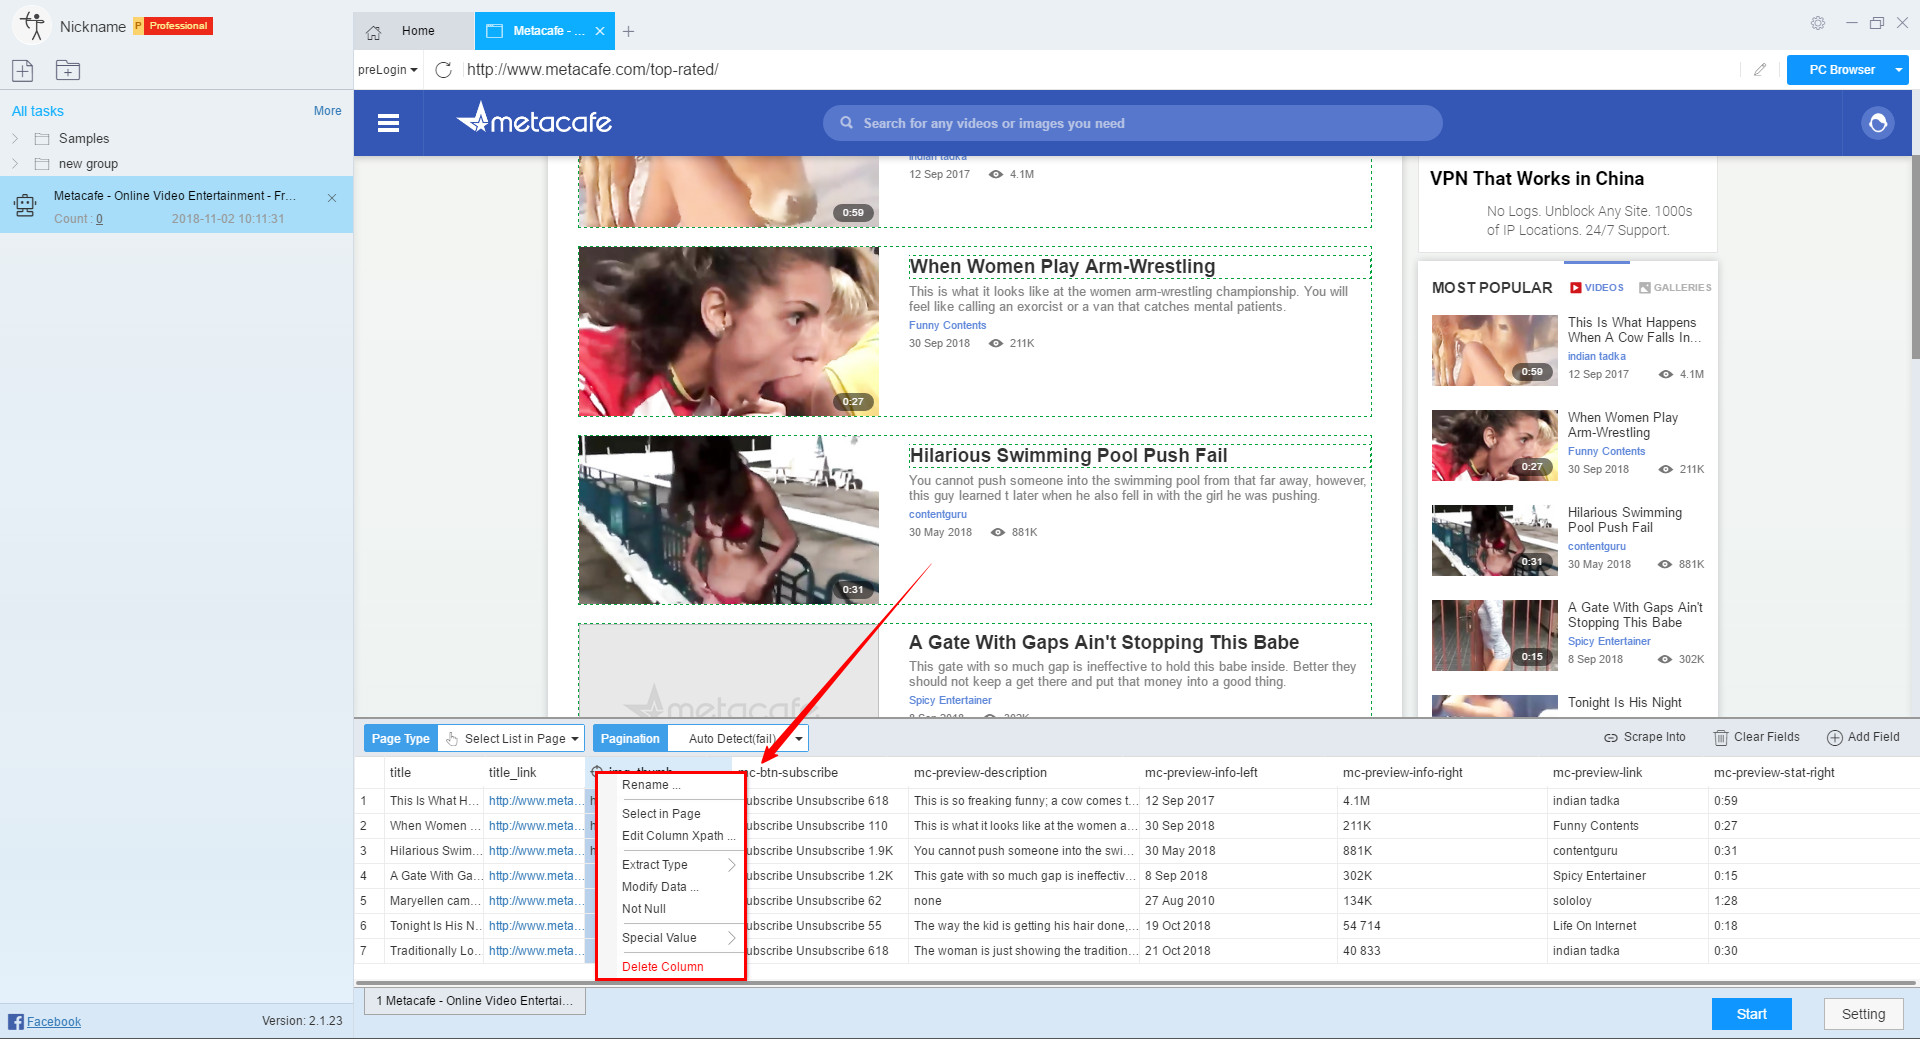
Task: Close the Metacafe task in sidebar
Action: pos(332,198)
